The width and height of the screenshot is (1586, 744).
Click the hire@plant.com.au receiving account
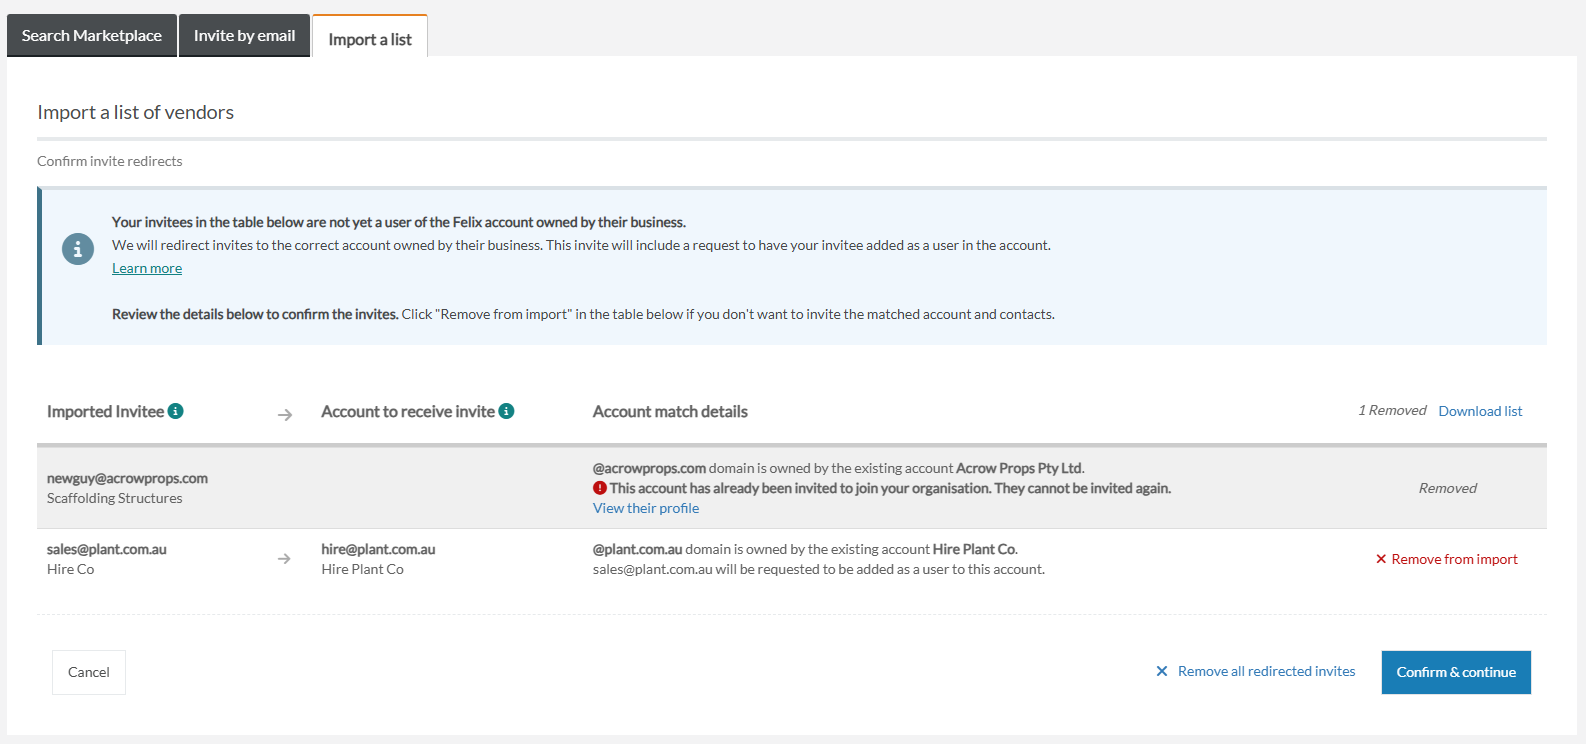378,549
